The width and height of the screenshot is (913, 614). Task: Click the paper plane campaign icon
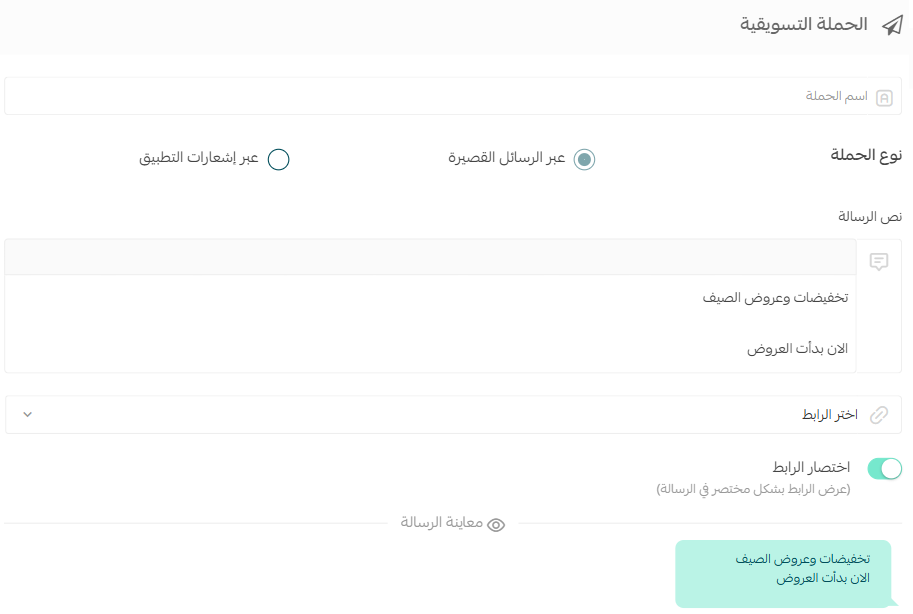[892, 25]
